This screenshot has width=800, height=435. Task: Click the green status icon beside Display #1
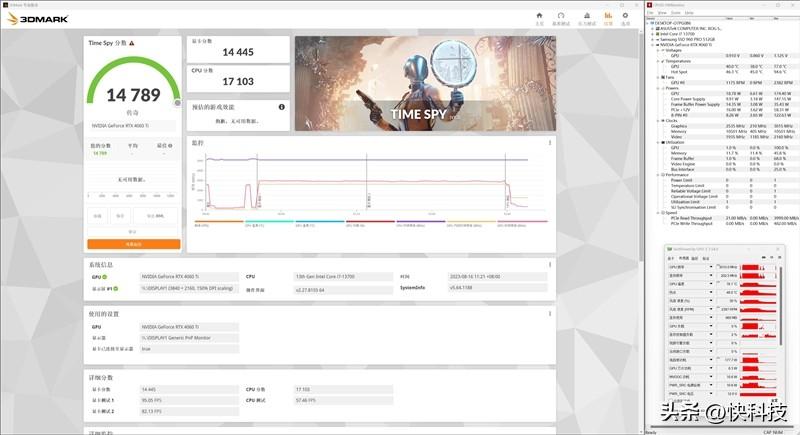116,289
